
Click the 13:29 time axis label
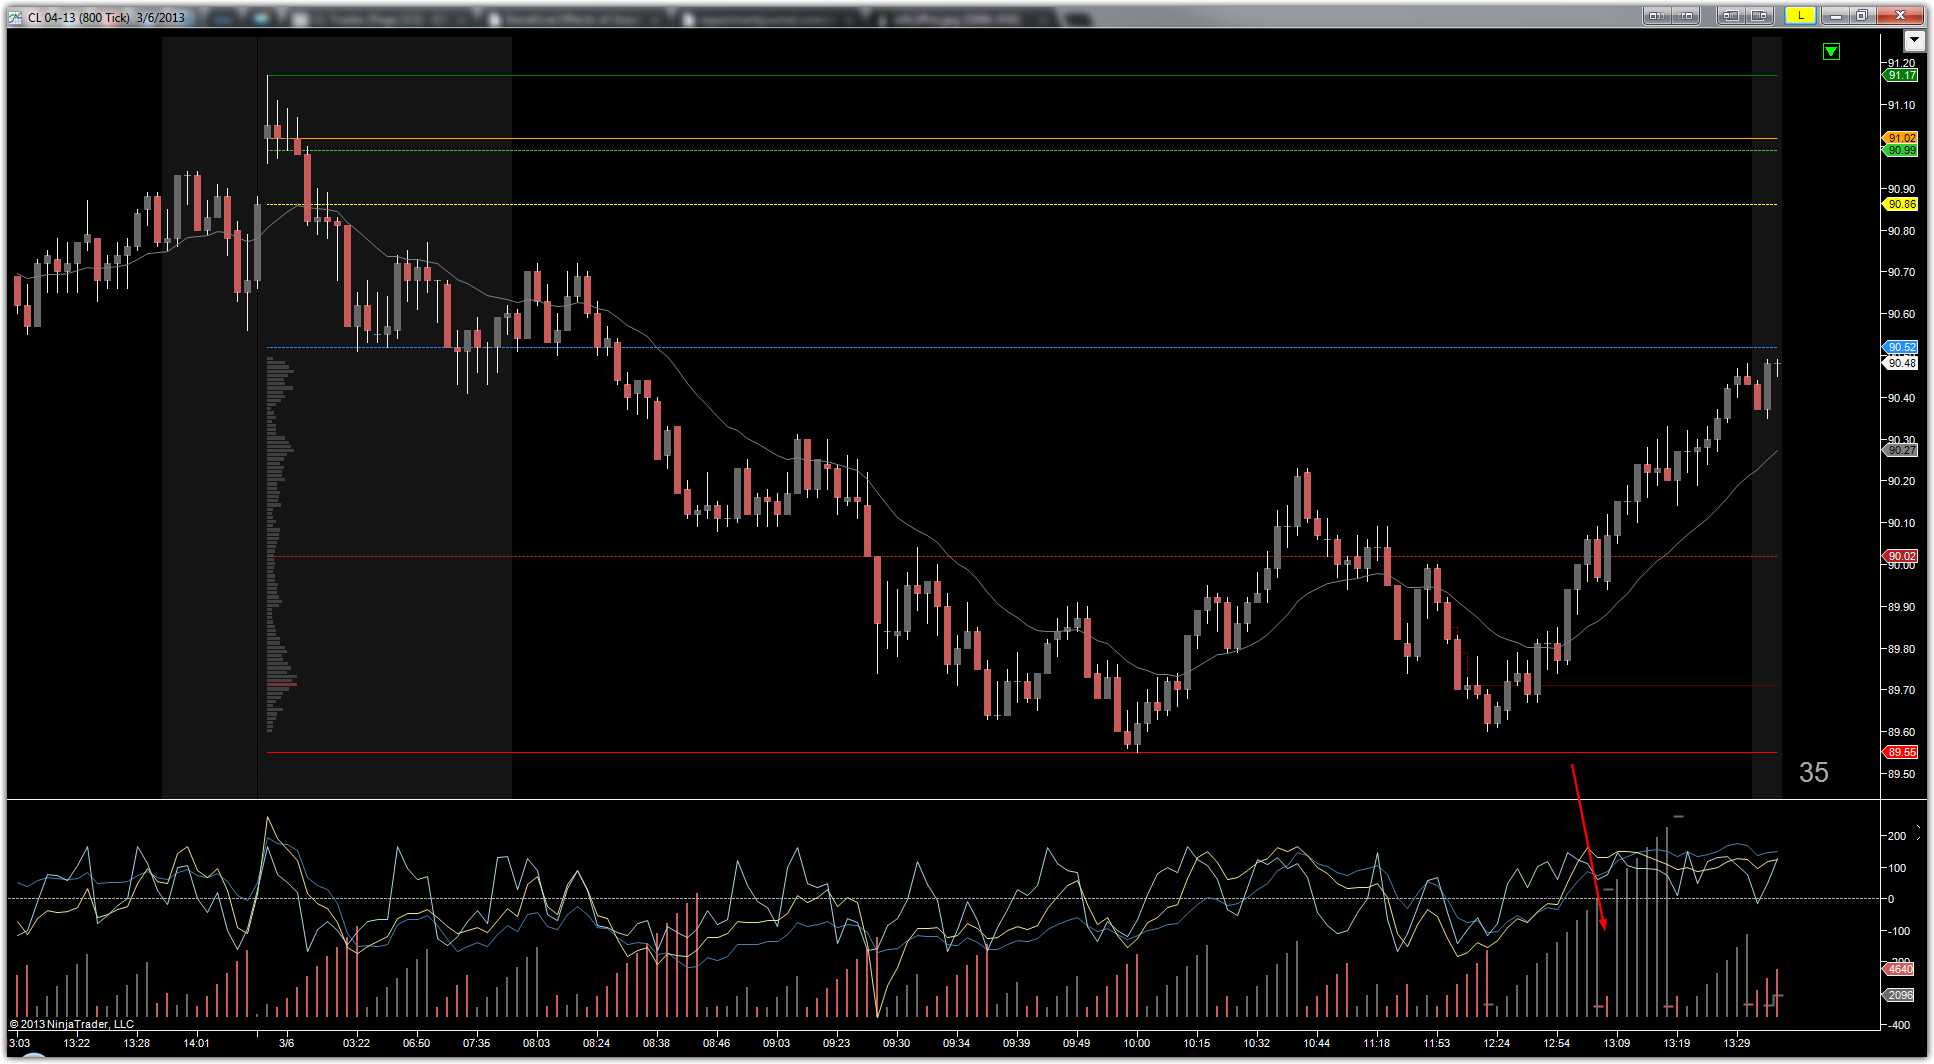1737,1043
